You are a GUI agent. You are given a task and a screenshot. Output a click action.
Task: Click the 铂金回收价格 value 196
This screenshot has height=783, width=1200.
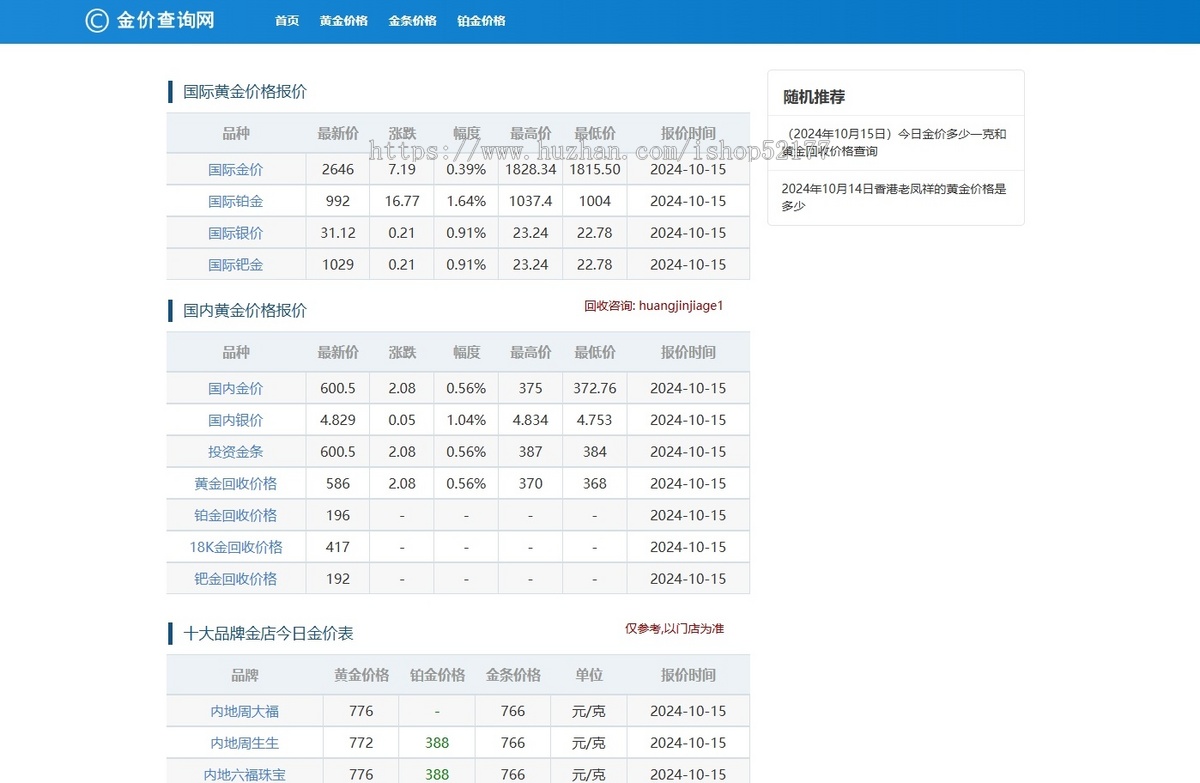click(338, 515)
